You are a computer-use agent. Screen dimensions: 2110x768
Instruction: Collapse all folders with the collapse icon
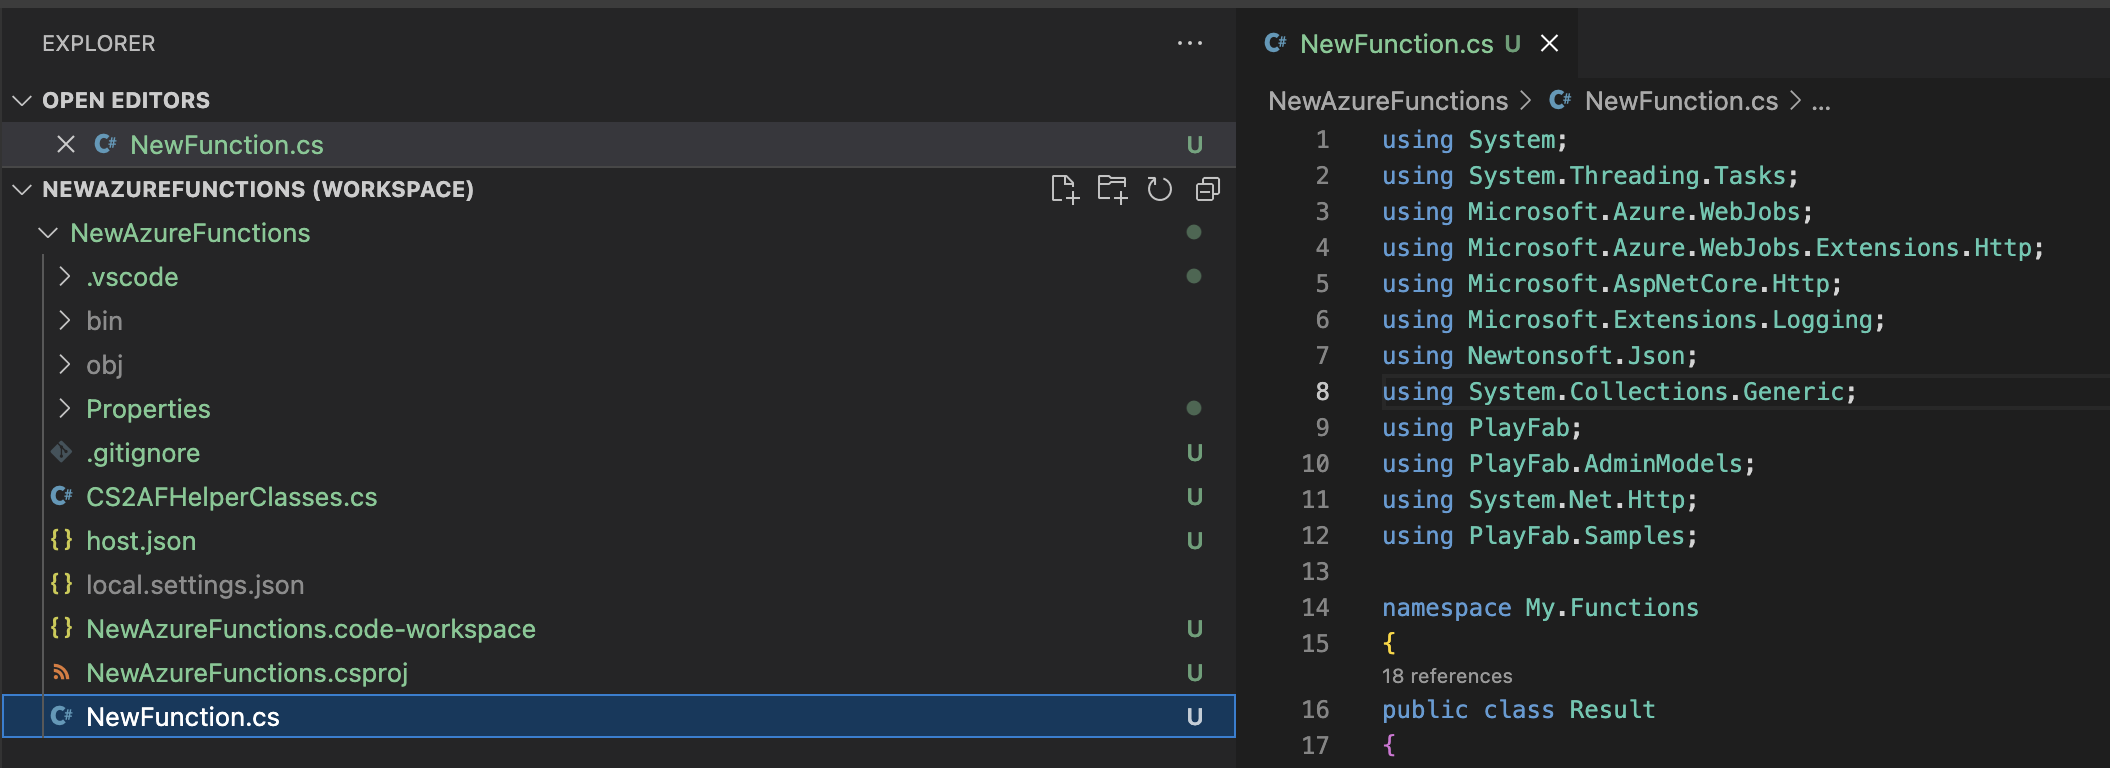tap(1208, 189)
